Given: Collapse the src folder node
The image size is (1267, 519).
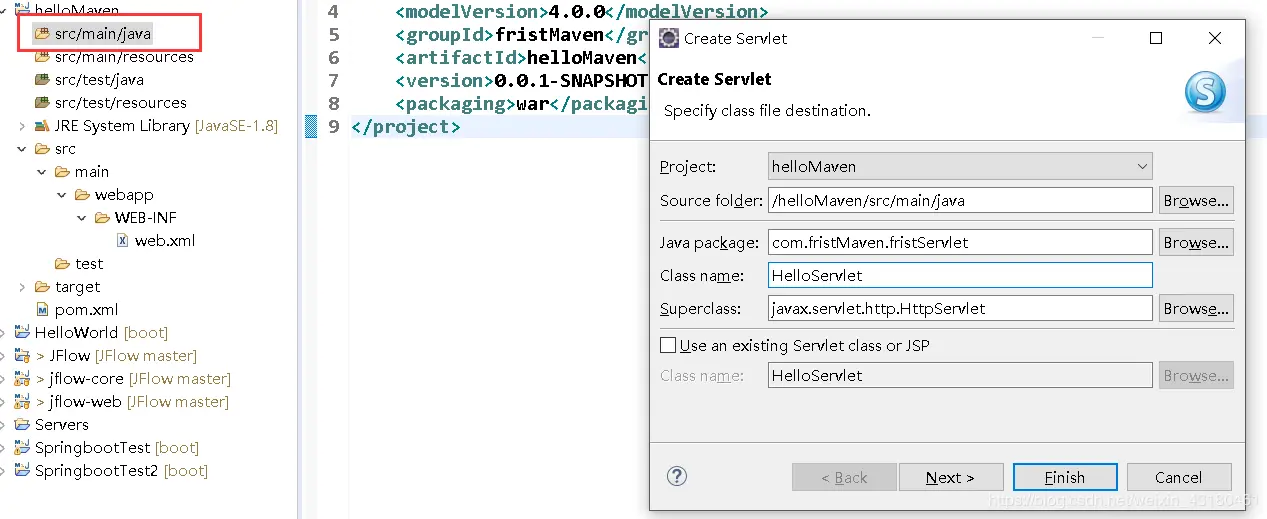Looking at the screenshot, I should point(22,149).
